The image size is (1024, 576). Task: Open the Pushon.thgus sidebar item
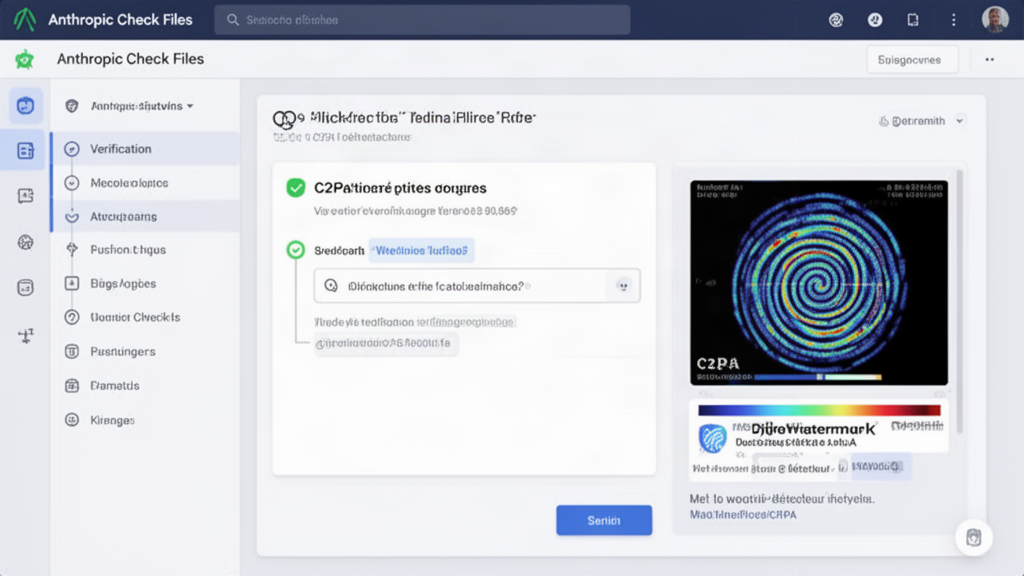(145, 249)
